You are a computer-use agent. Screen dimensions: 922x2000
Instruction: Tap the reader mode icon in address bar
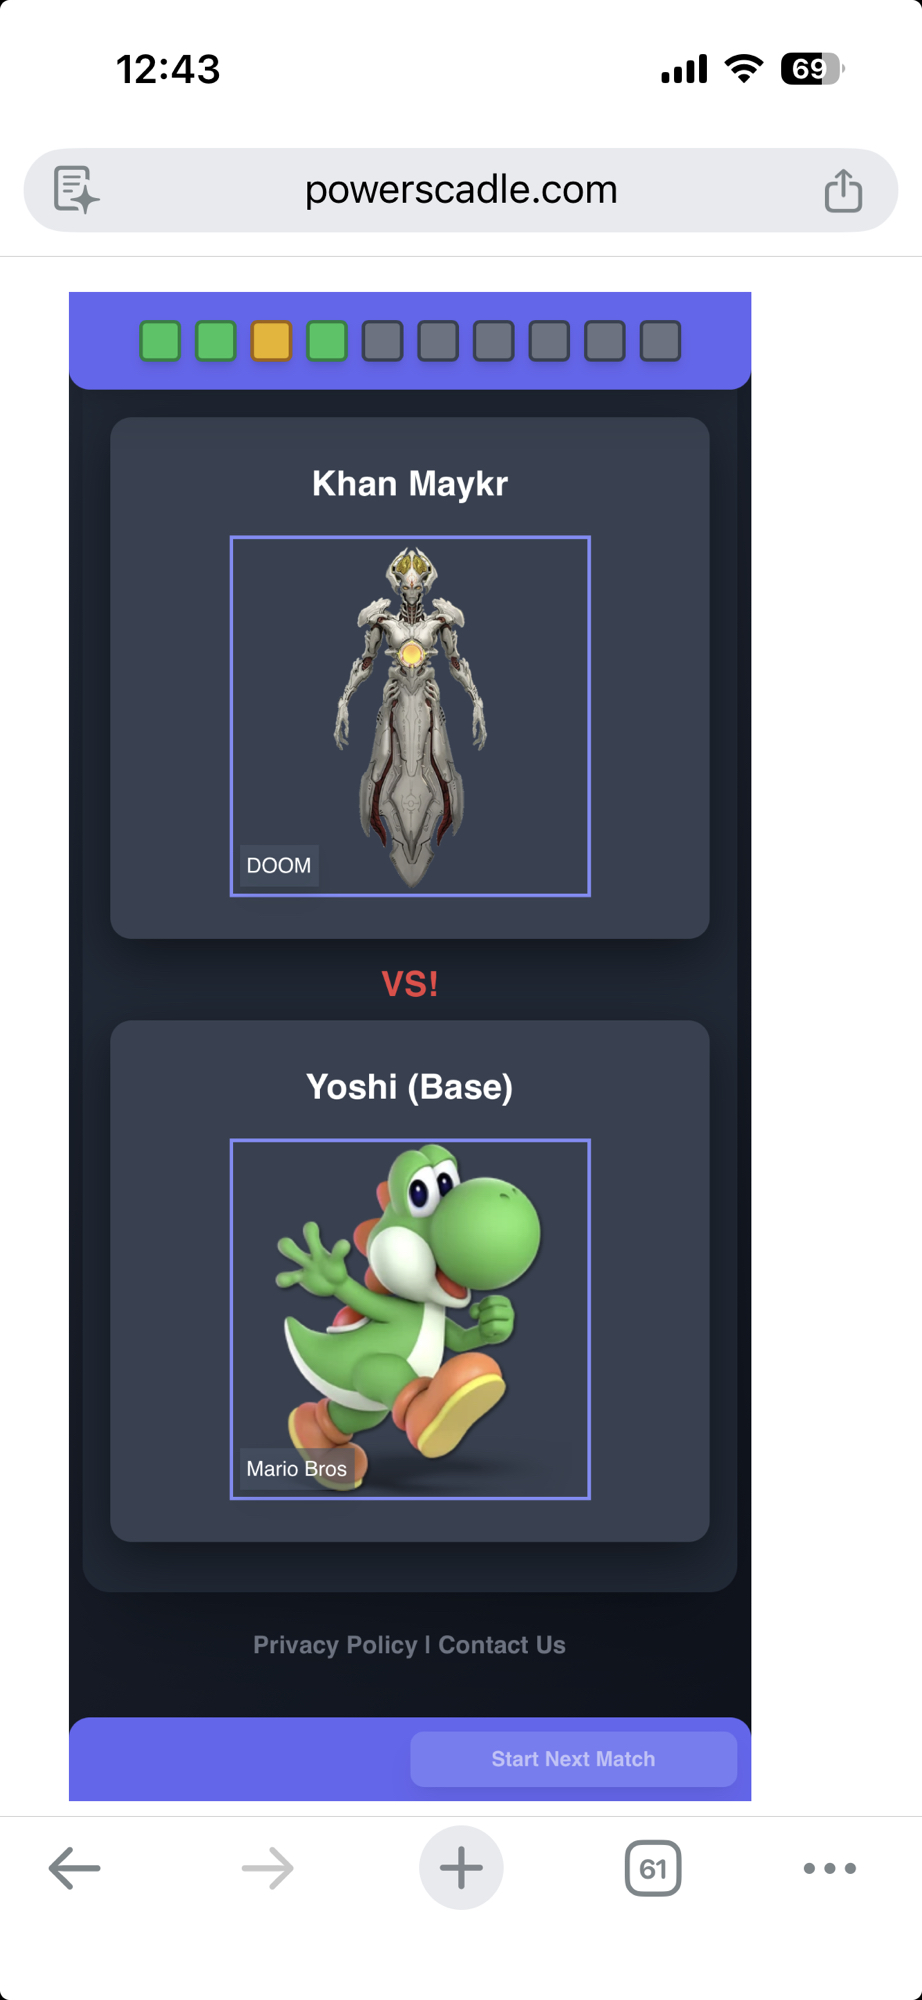coord(77,190)
